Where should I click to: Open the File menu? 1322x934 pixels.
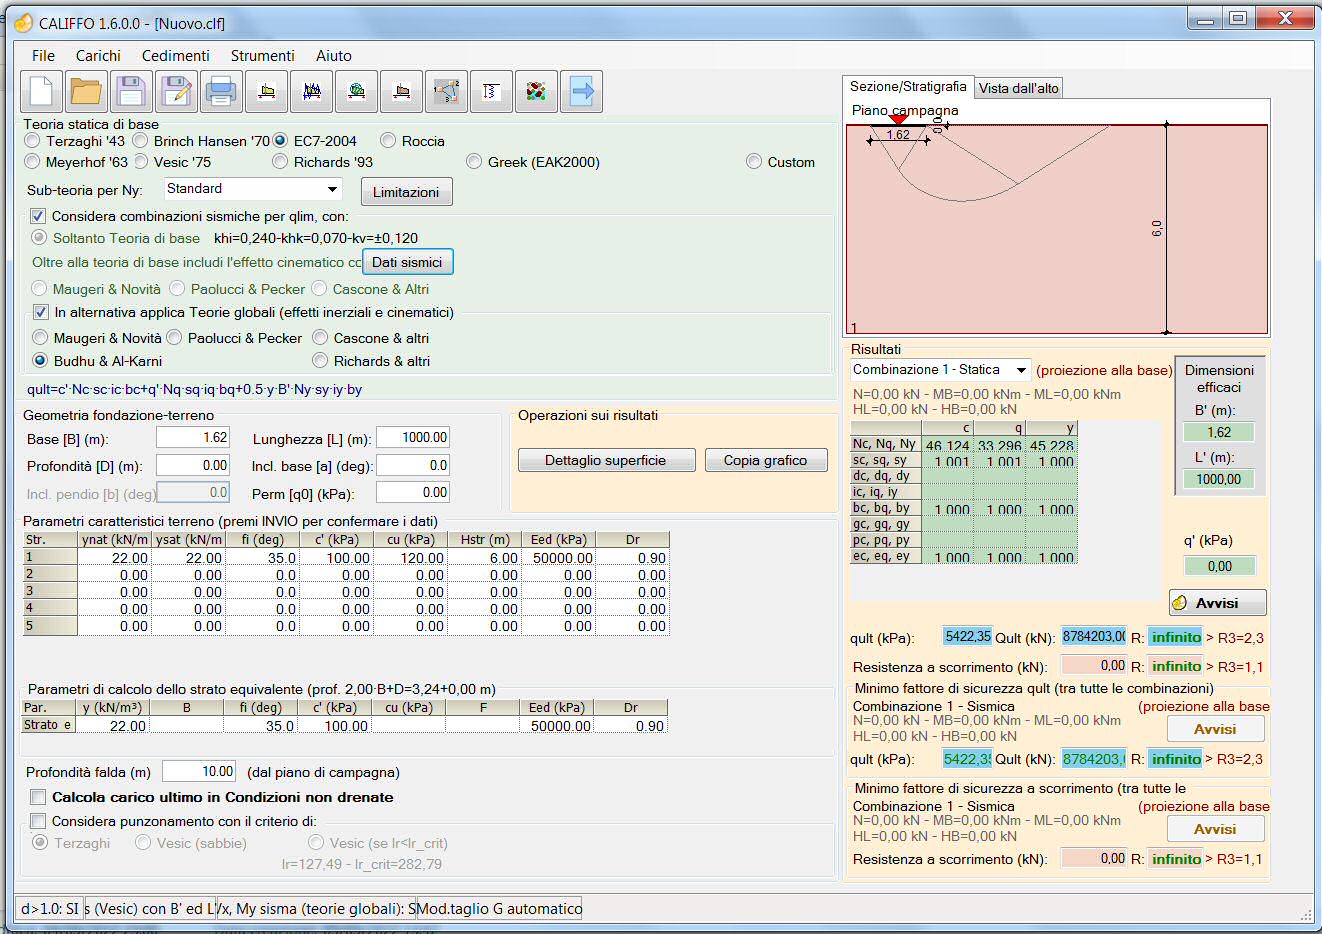tap(43, 56)
